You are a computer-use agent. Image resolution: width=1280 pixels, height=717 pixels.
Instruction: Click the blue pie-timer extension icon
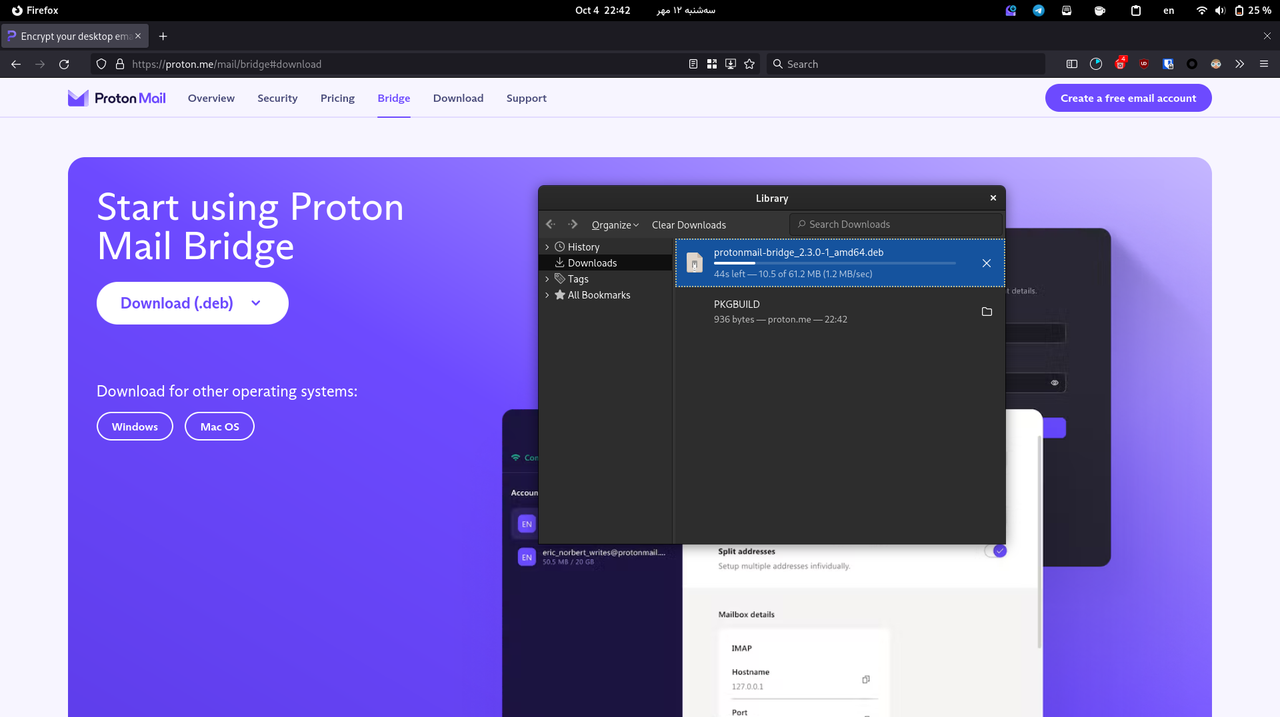(x=1096, y=64)
